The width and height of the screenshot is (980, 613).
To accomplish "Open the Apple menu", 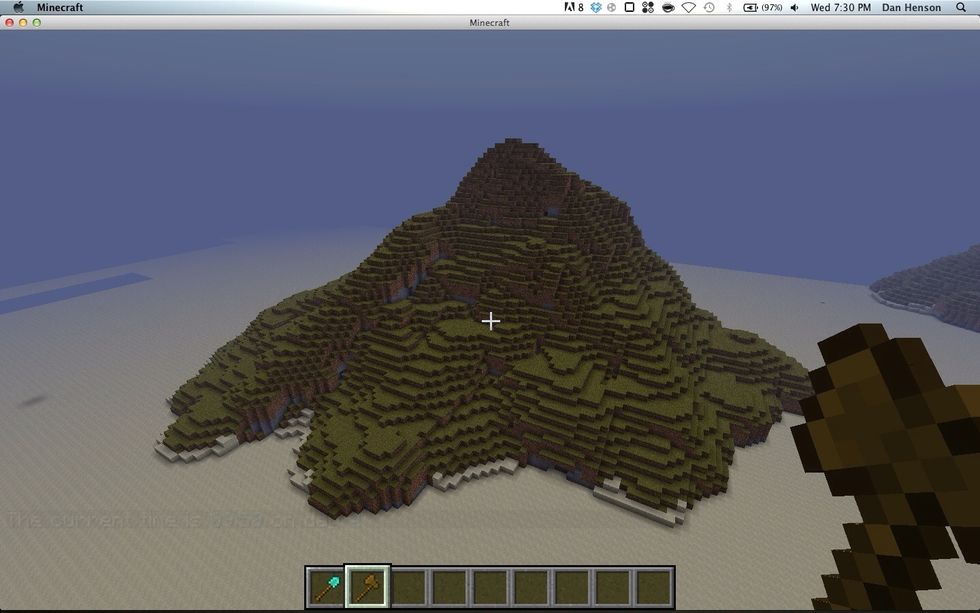I will pos(17,7).
